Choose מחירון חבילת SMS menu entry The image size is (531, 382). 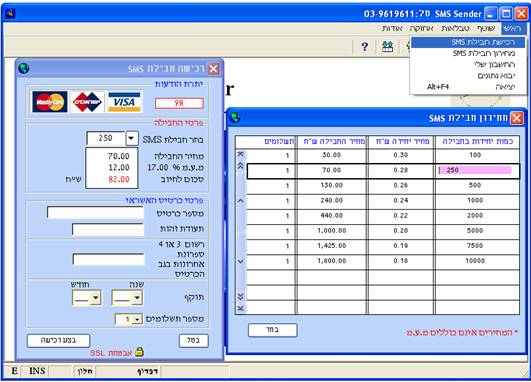(x=468, y=53)
